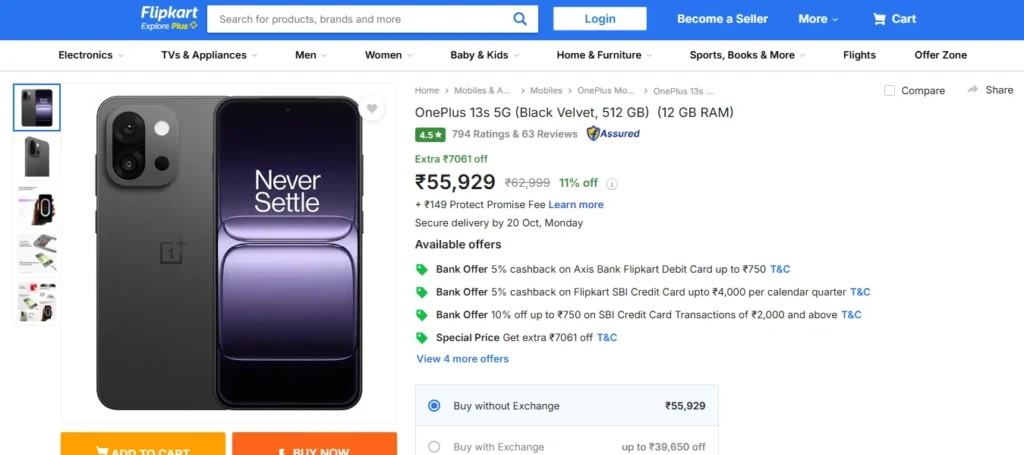Image resolution: width=1024 pixels, height=455 pixels.
Task: Expand the Electronics category dropdown
Action: pyautogui.click(x=91, y=55)
